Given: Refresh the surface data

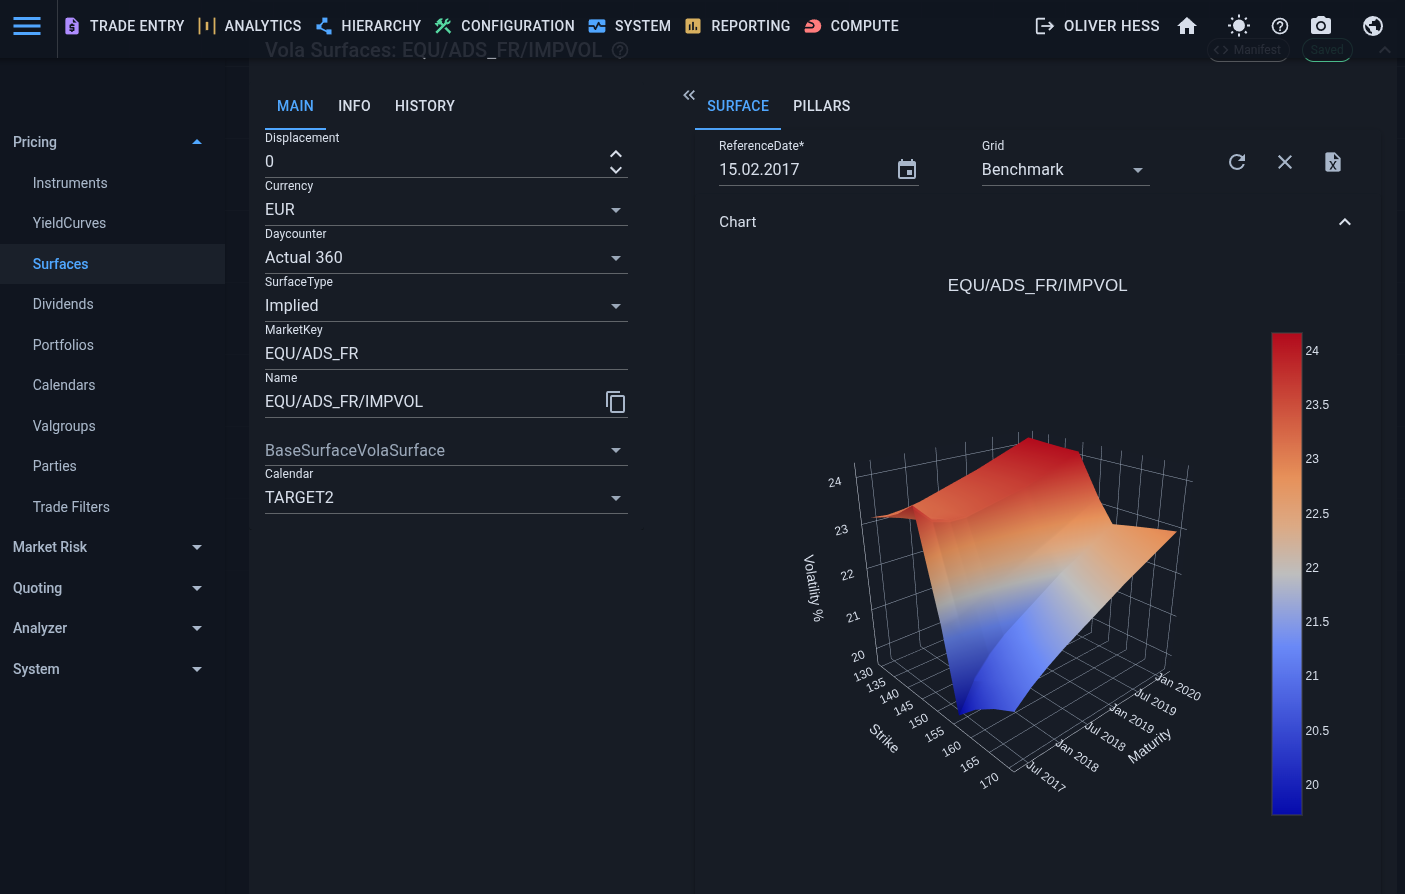Looking at the screenshot, I should [1237, 162].
